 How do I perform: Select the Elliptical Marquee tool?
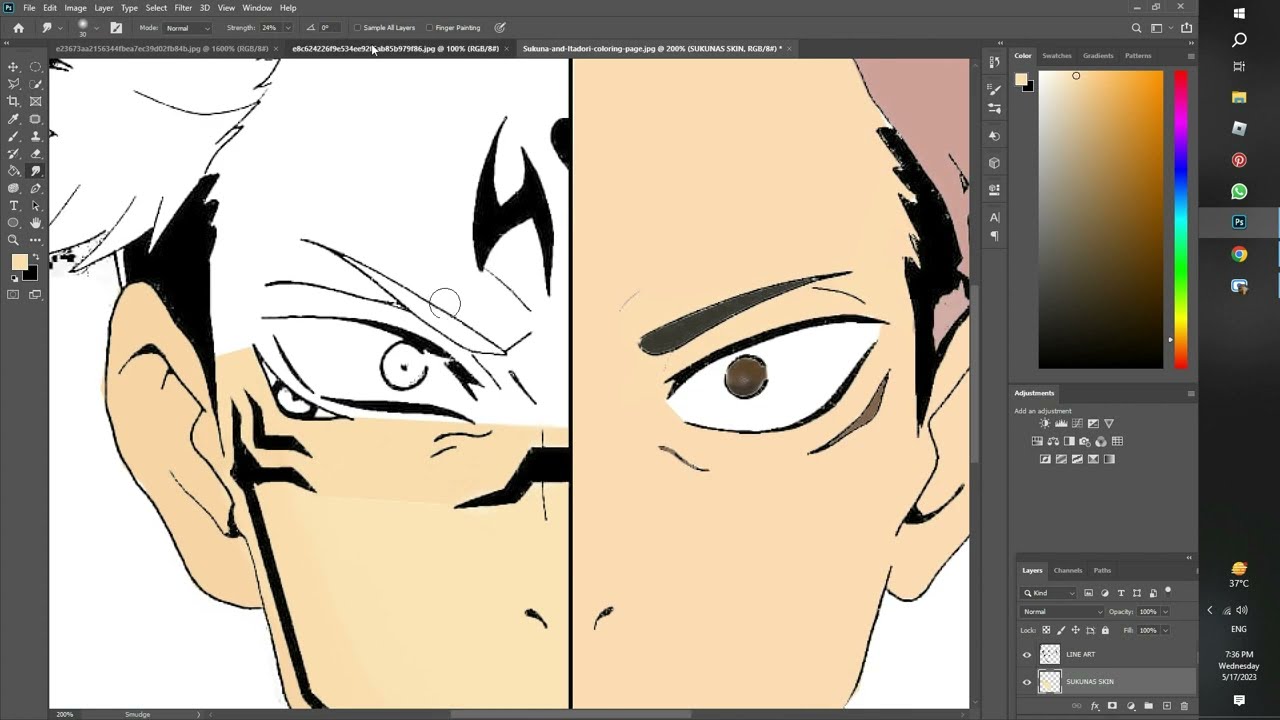[x=36, y=67]
